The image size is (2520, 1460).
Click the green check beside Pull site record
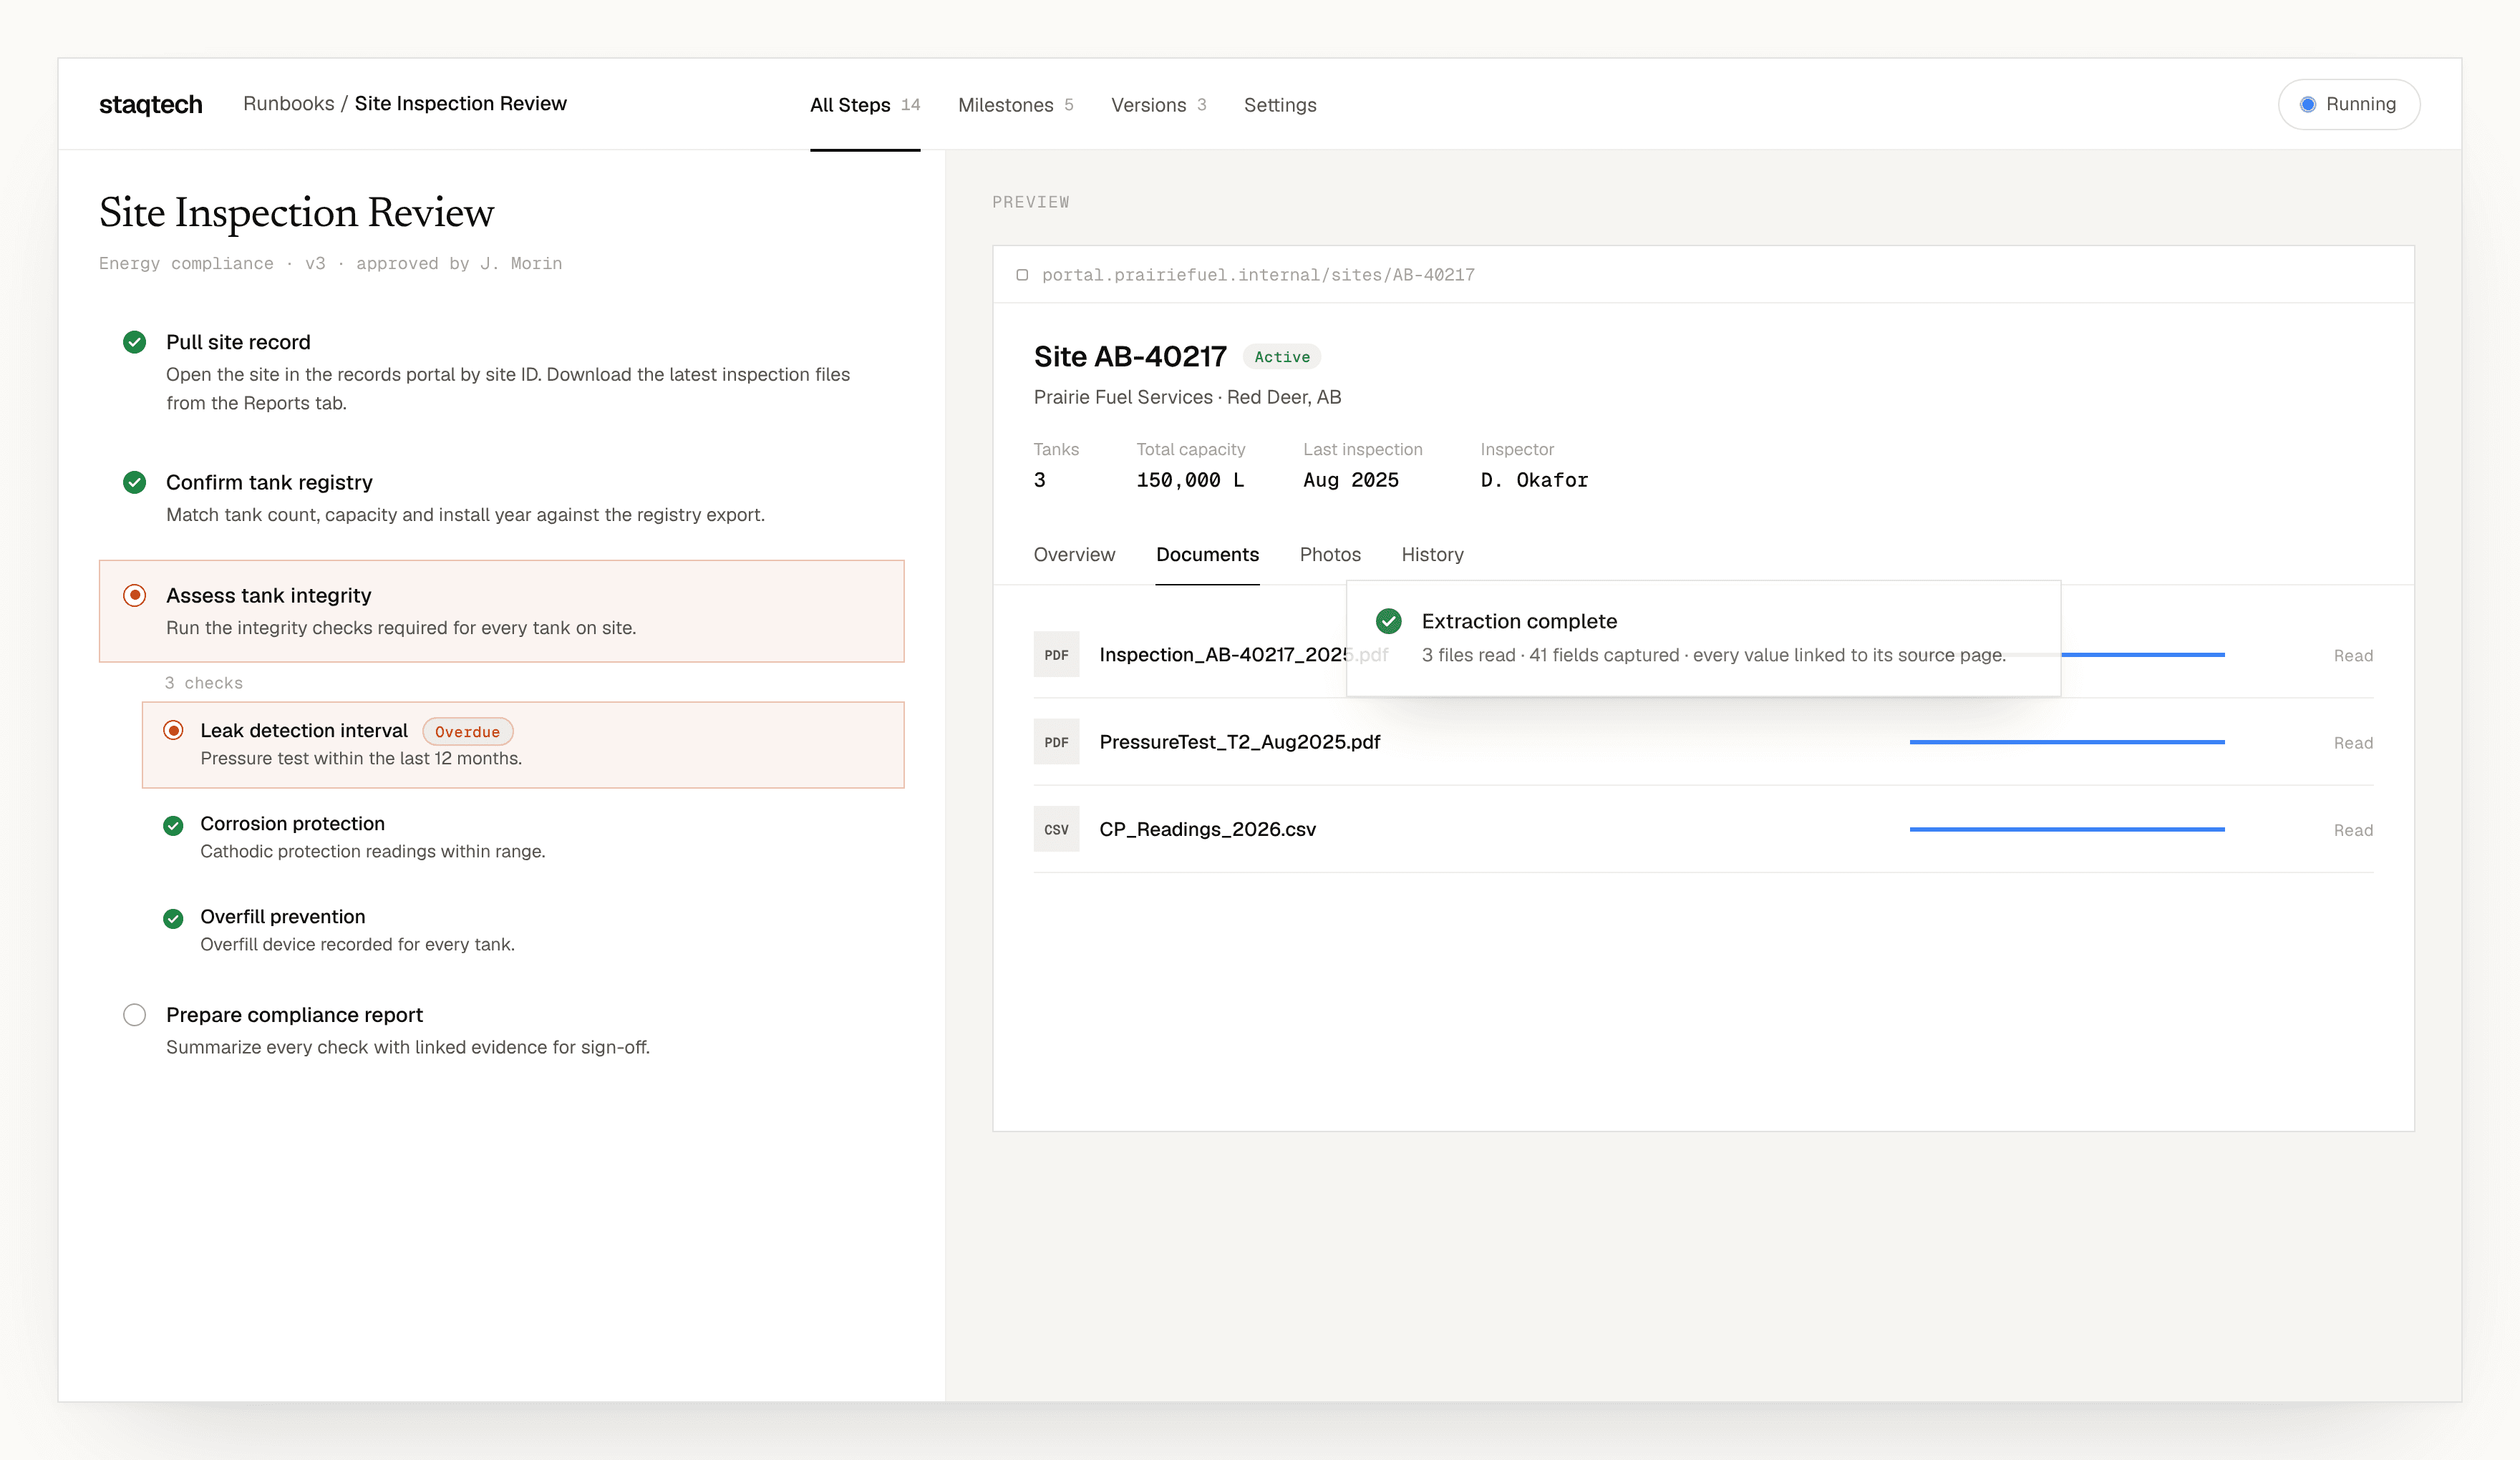point(134,342)
